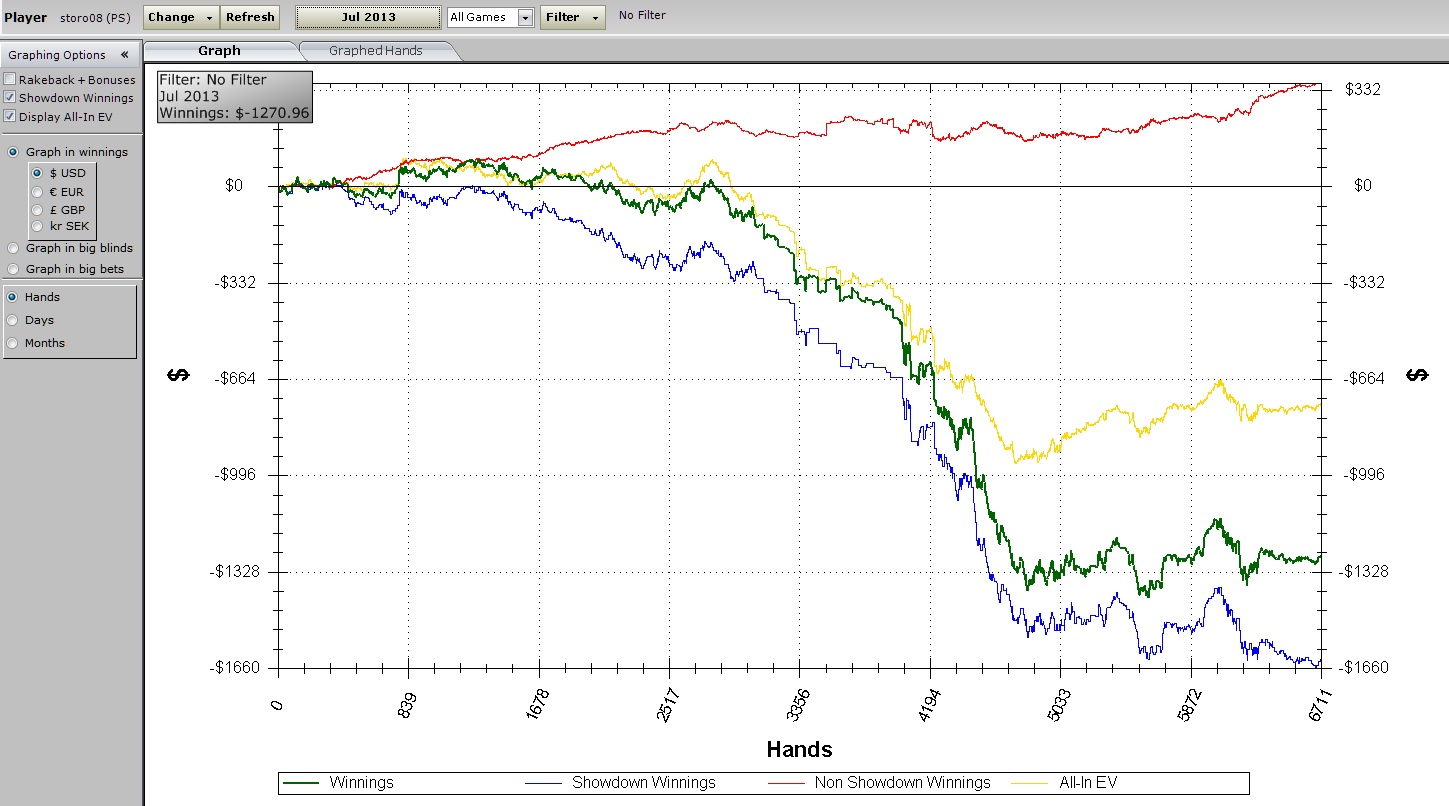This screenshot has width=1449, height=806.
Task: Switch to the Graphed Hands tab
Action: (375, 51)
